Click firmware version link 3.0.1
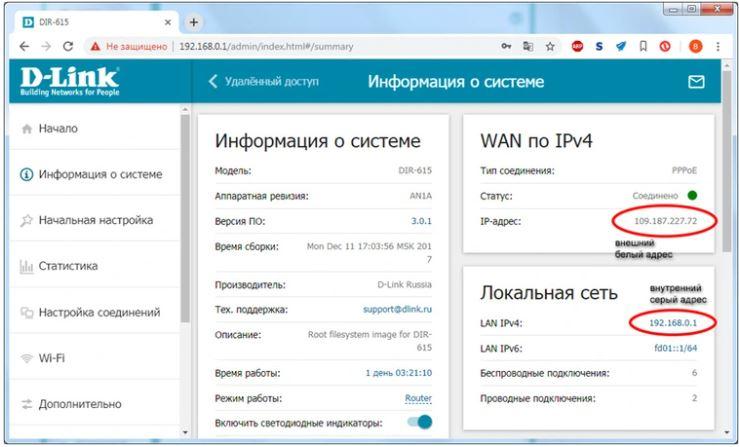This screenshot has width=739, height=447. tap(421, 221)
